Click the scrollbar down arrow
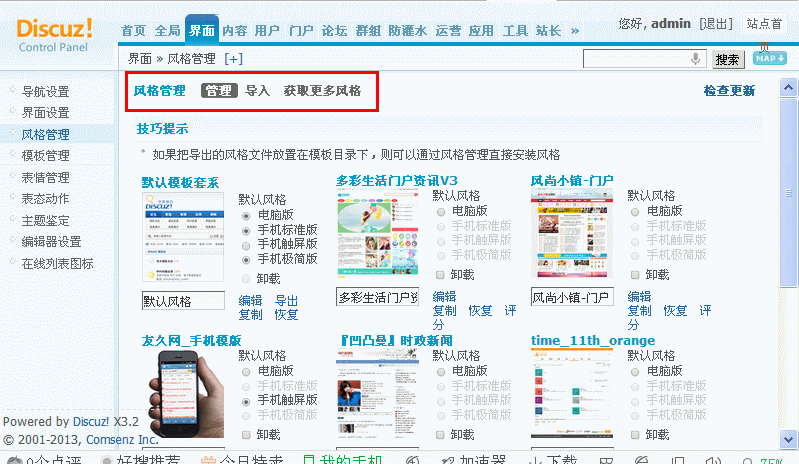The width and height of the screenshot is (799, 464). click(789, 439)
